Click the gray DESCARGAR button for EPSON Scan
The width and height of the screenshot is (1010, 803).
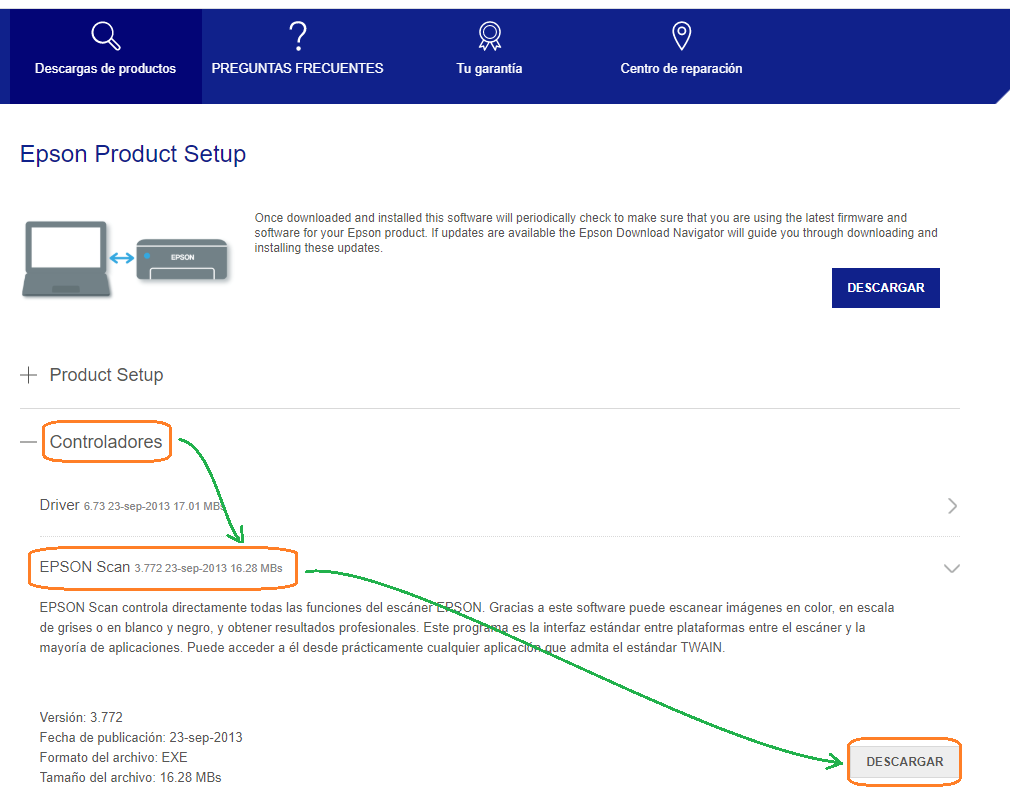904,762
